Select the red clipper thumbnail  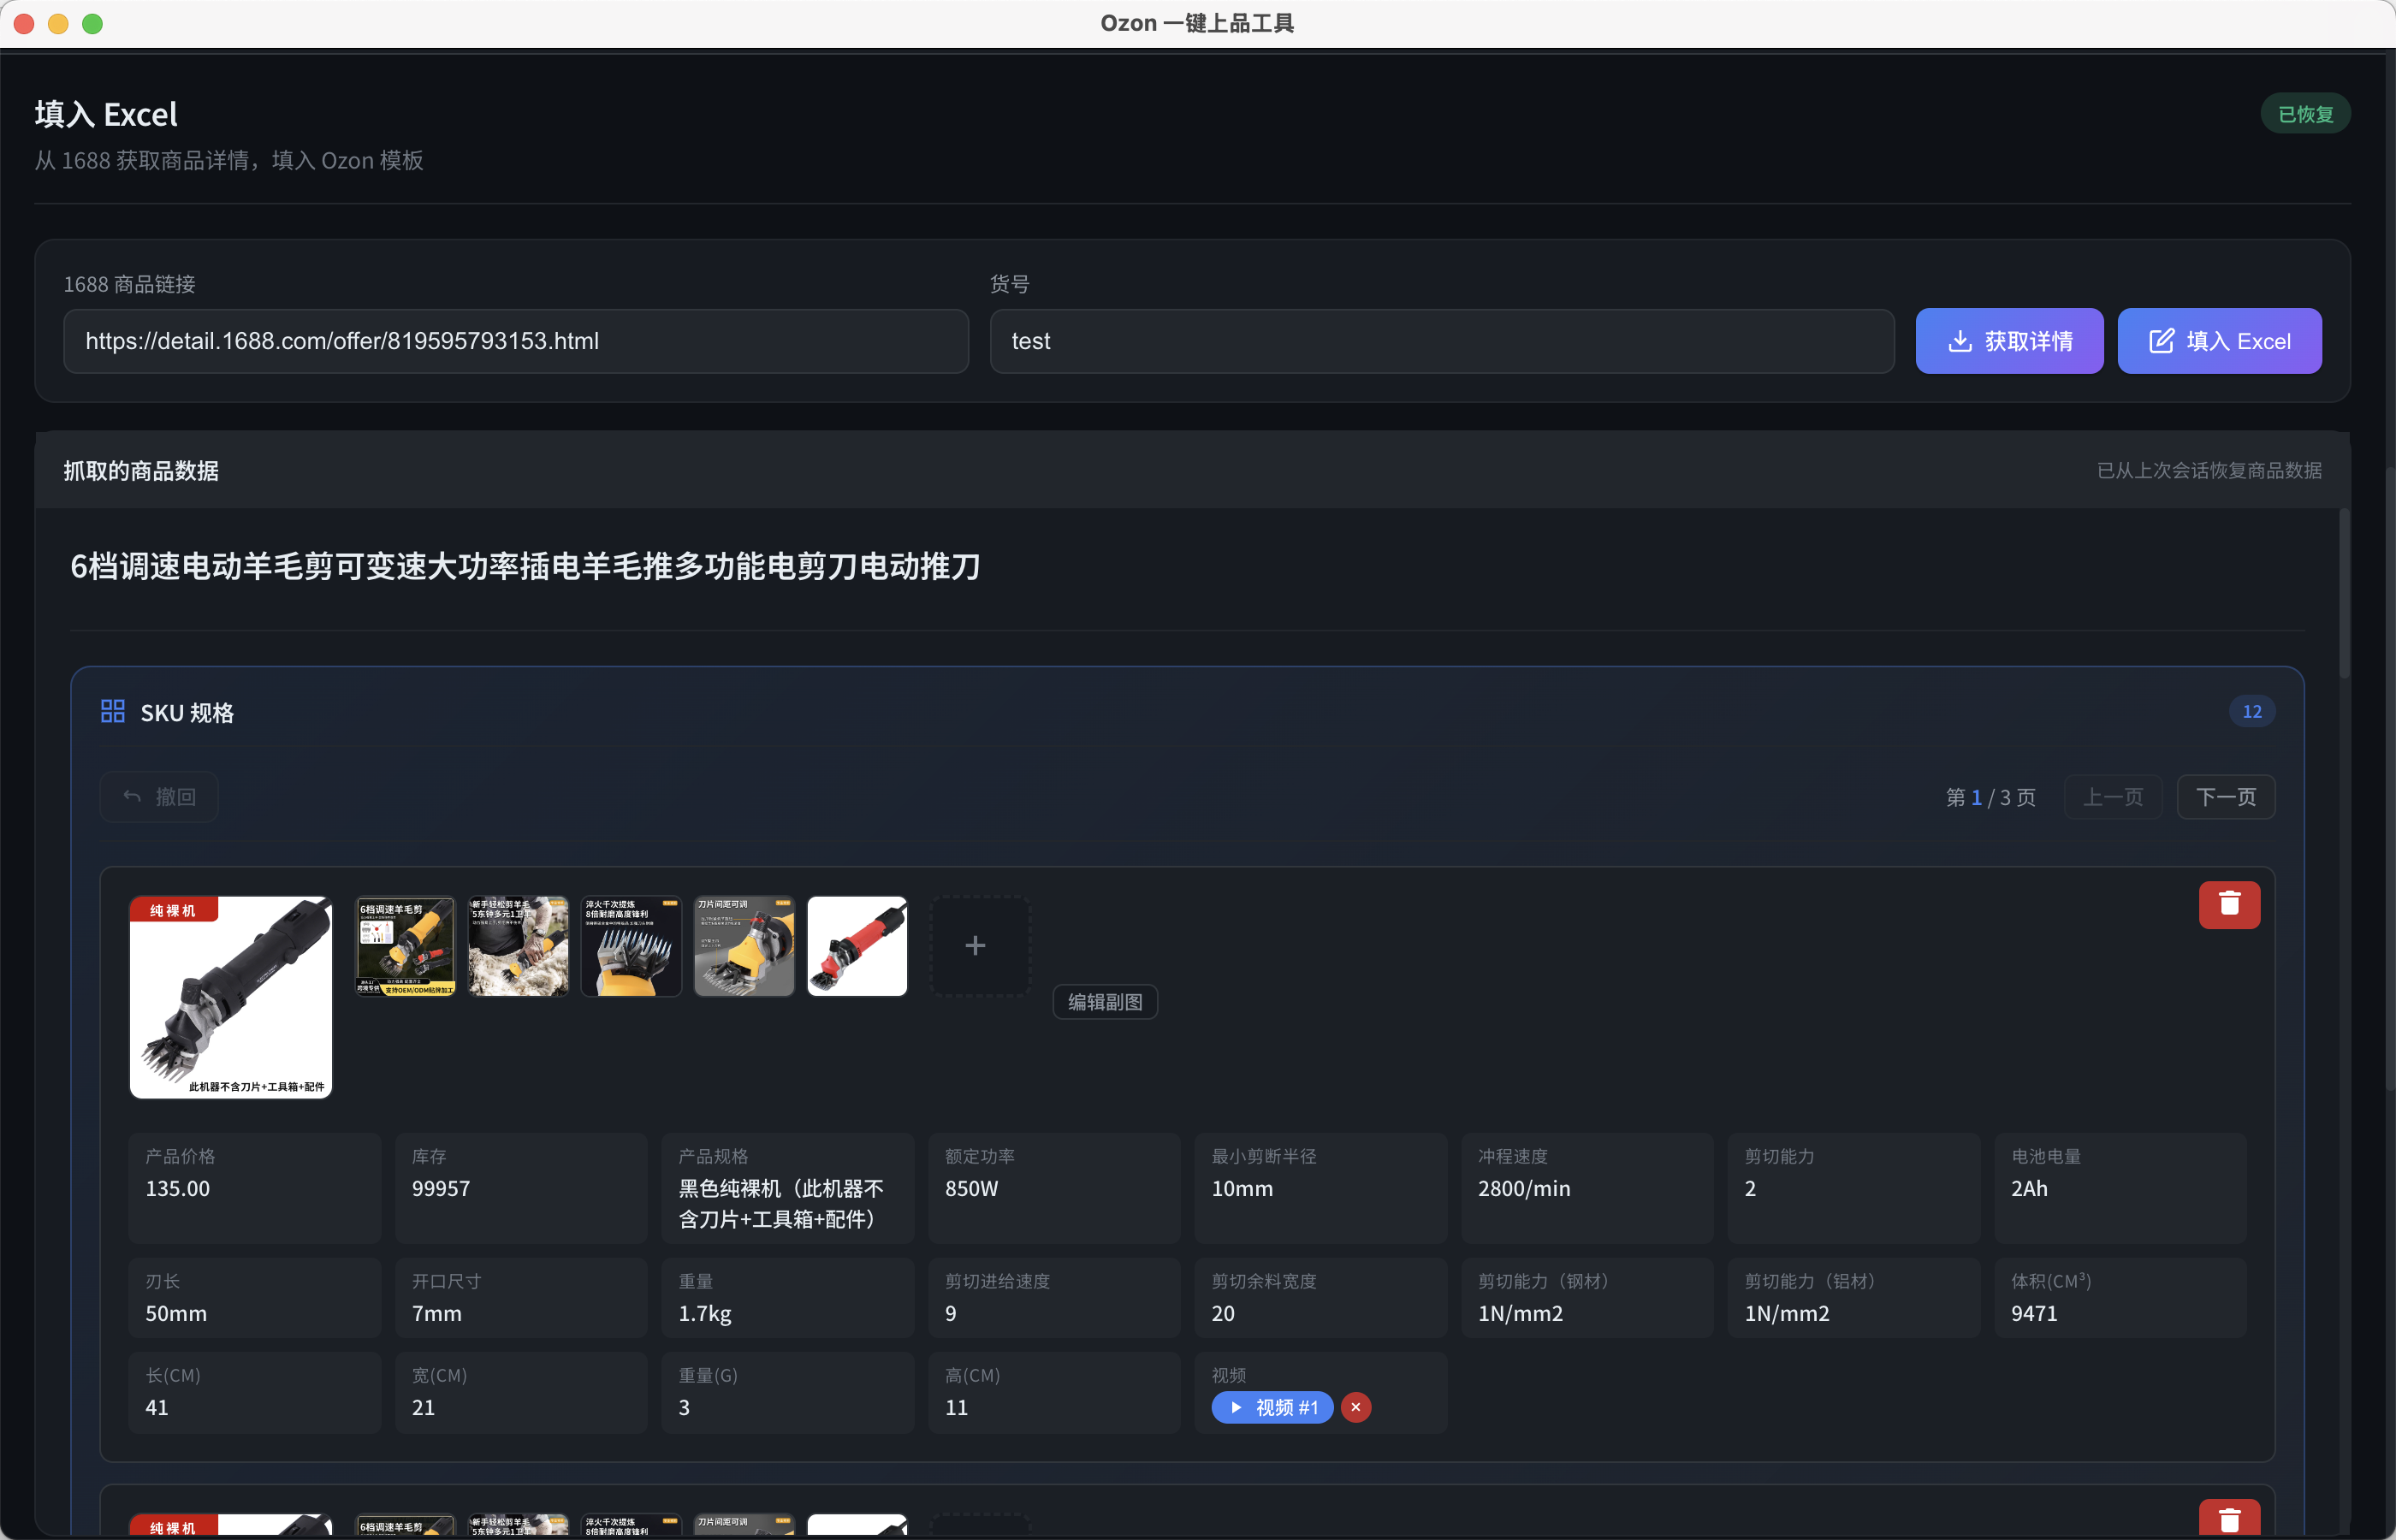(x=857, y=946)
